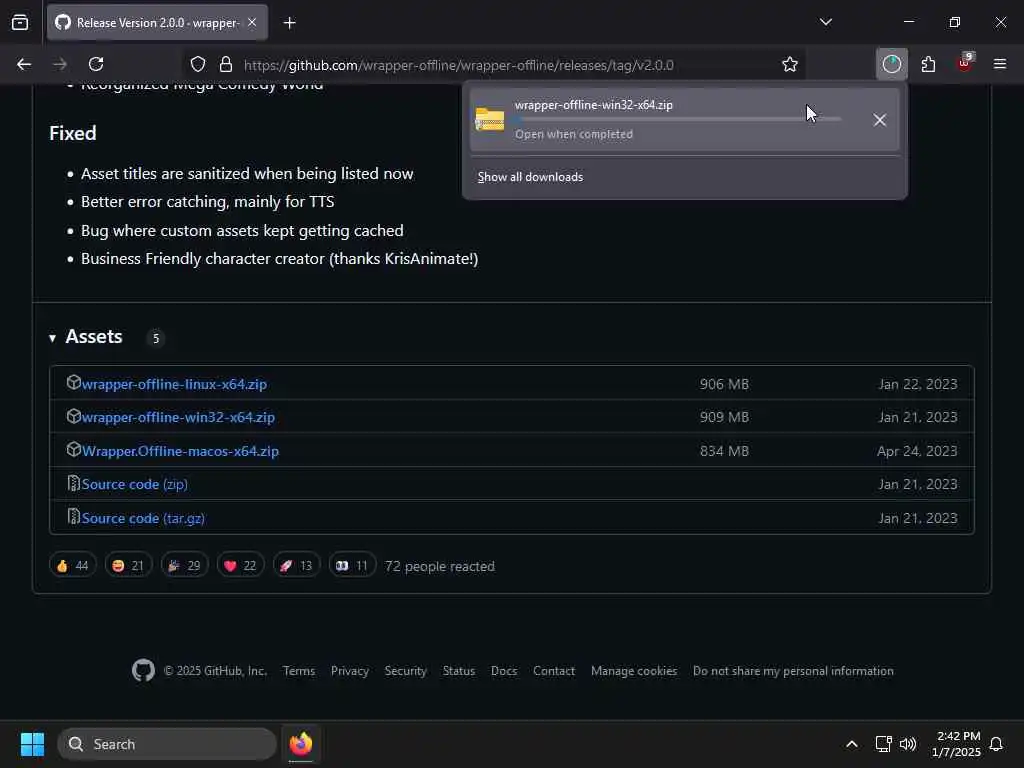The height and width of the screenshot is (768, 1024).
Task: Toggle the downloads panel button
Action: 891,64
